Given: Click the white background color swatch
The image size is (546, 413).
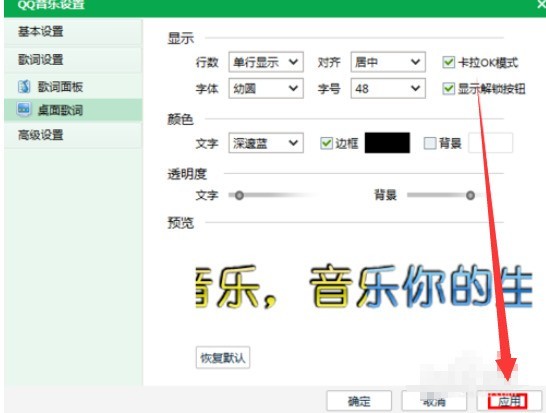Looking at the screenshot, I should (x=491, y=143).
